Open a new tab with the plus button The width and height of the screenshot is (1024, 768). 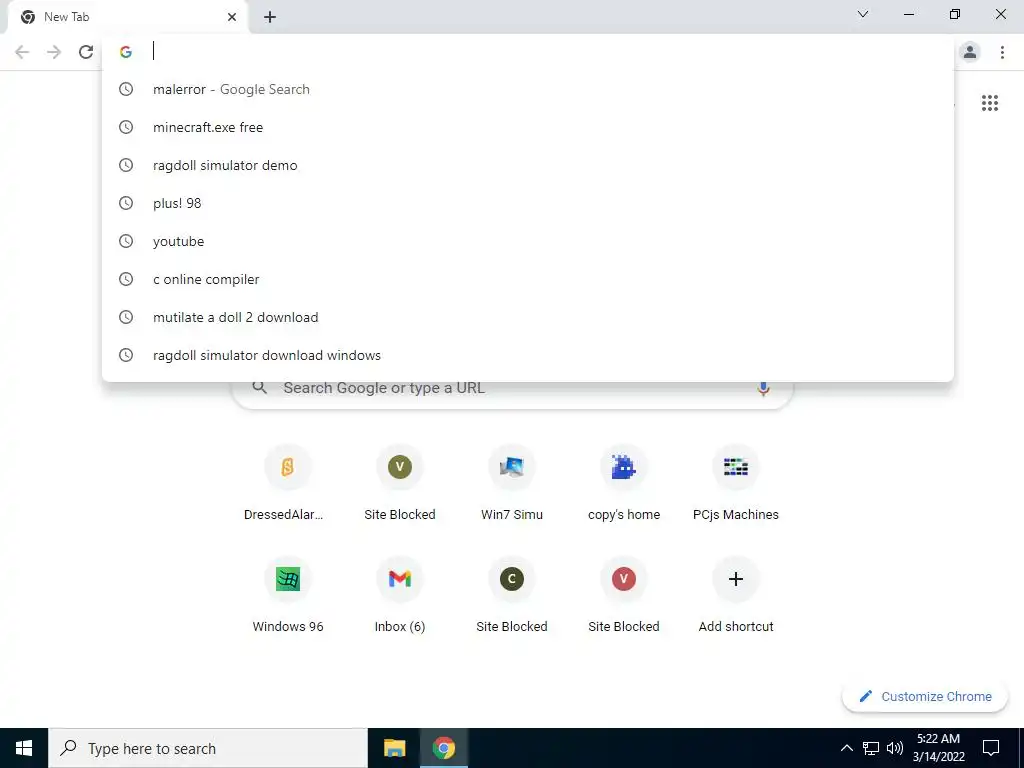click(x=270, y=17)
